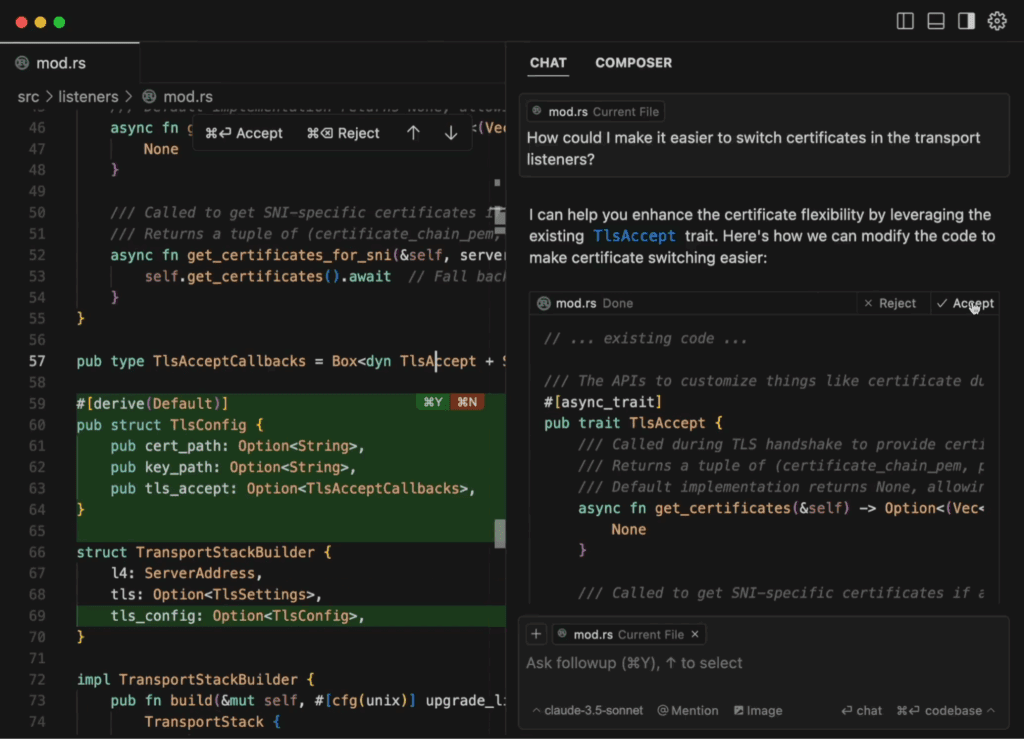
Task: Accept the mod.rs code block changes
Action: click(x=965, y=303)
